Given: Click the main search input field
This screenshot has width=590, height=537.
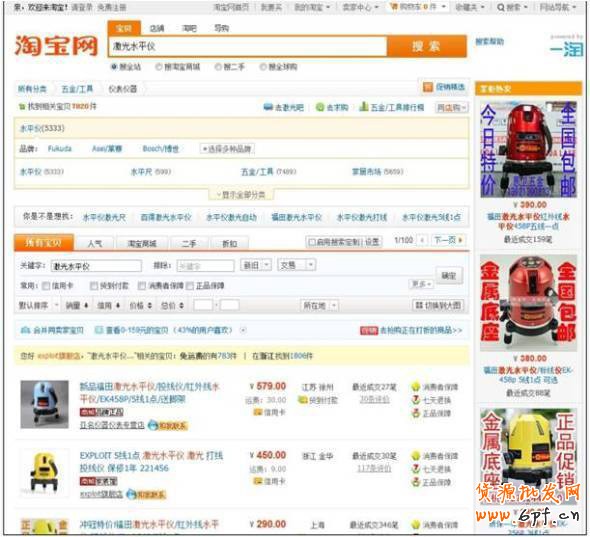Looking at the screenshot, I should click(248, 47).
